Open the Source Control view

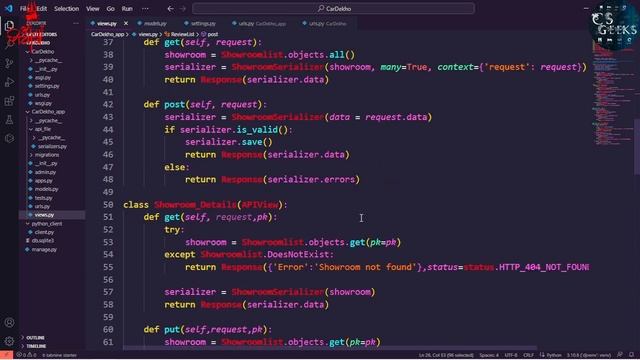point(9,63)
